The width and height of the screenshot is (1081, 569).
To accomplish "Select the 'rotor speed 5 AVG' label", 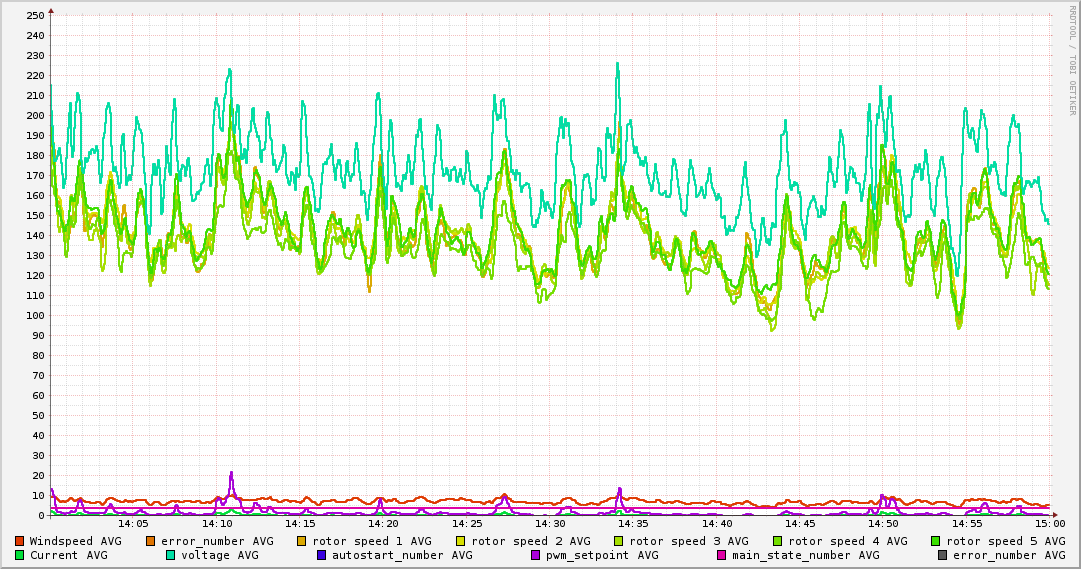I will (1006, 541).
